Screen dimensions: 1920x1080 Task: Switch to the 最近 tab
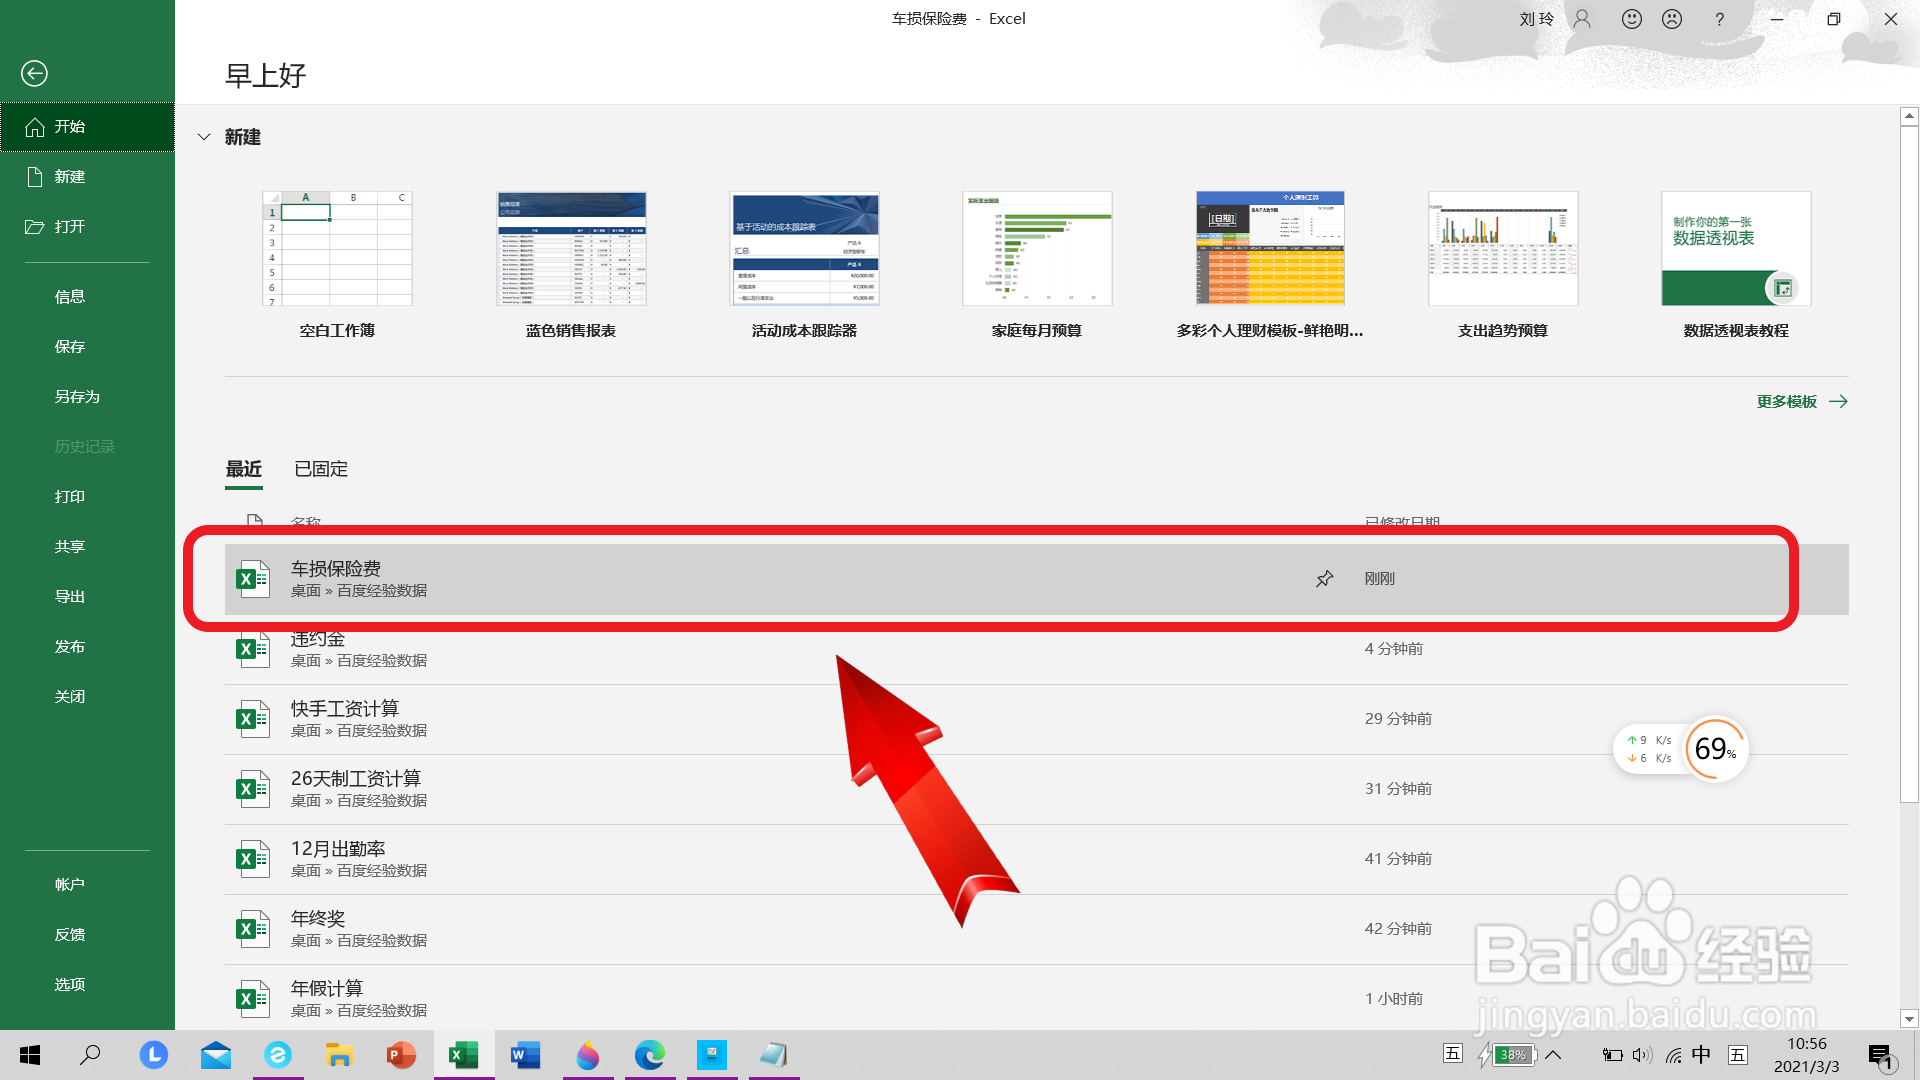(x=244, y=469)
